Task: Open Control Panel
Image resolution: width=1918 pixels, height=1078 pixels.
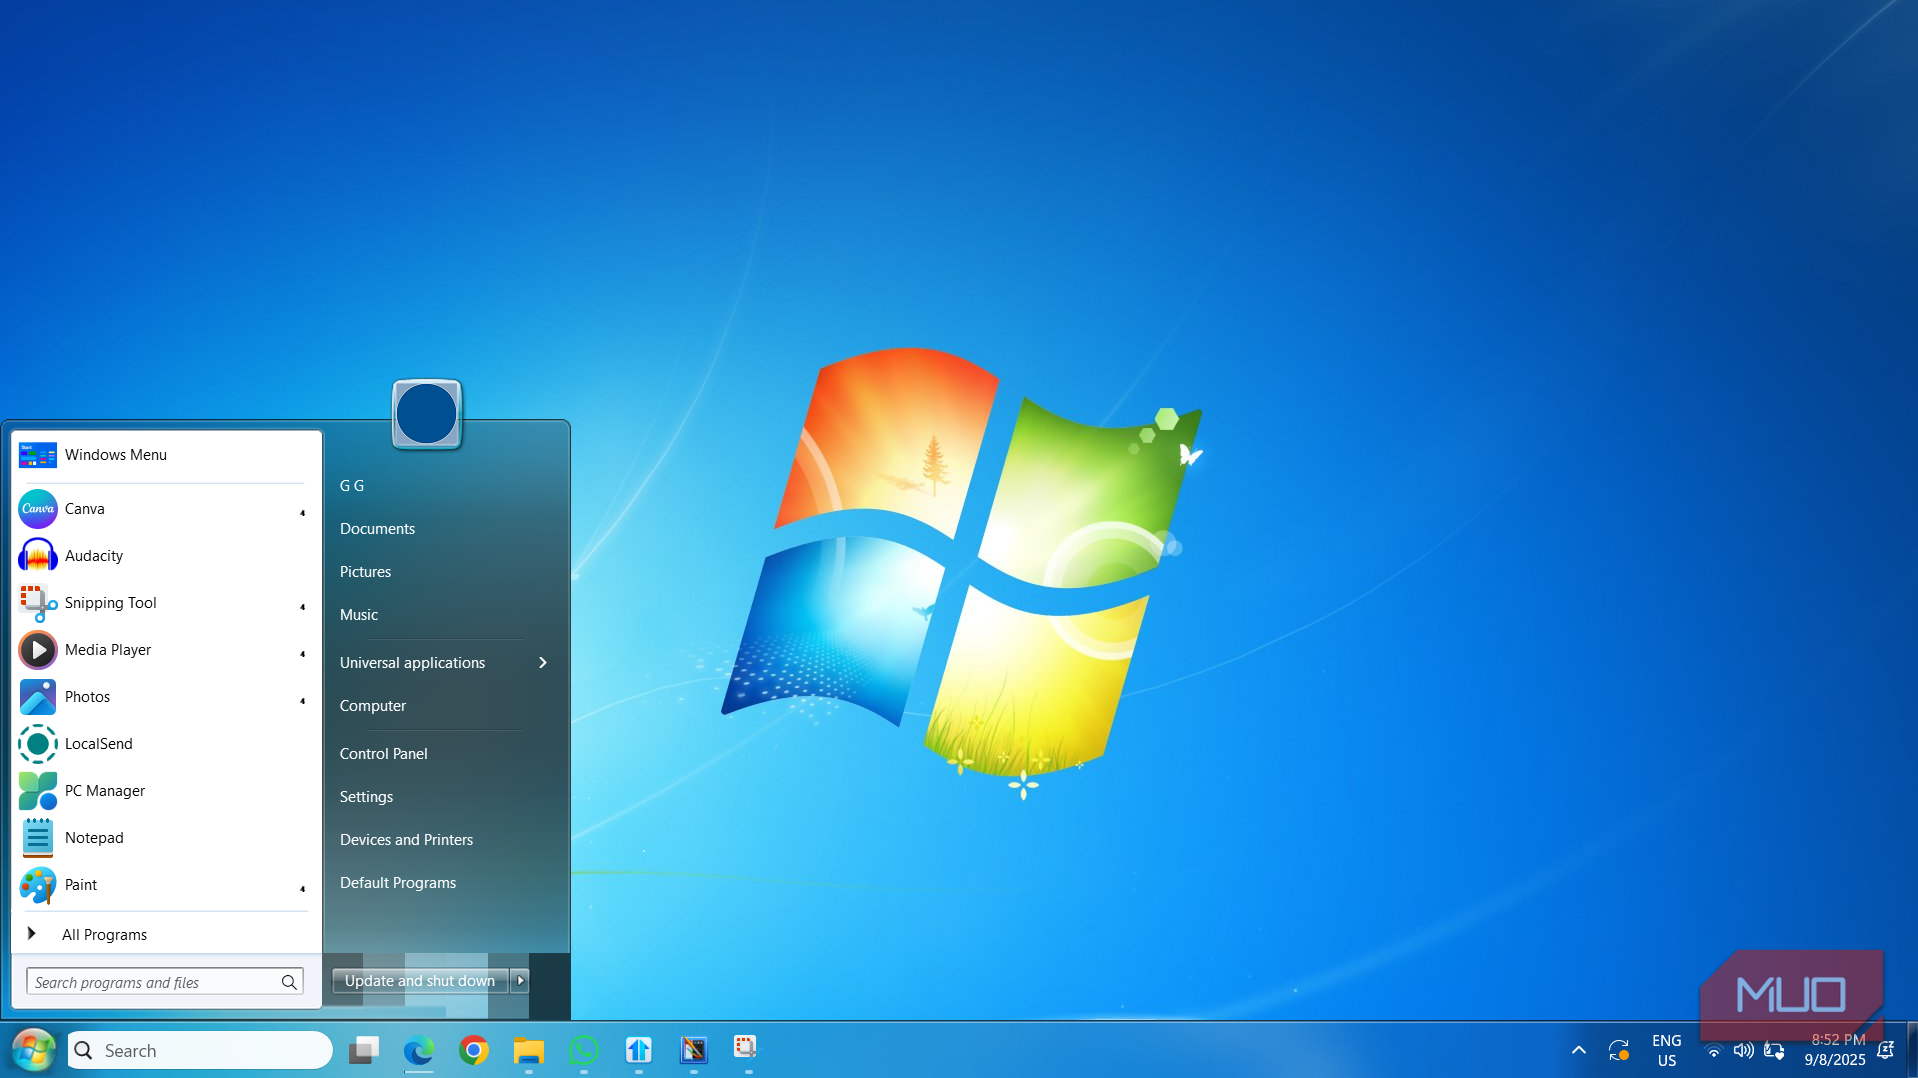Action: 383,753
